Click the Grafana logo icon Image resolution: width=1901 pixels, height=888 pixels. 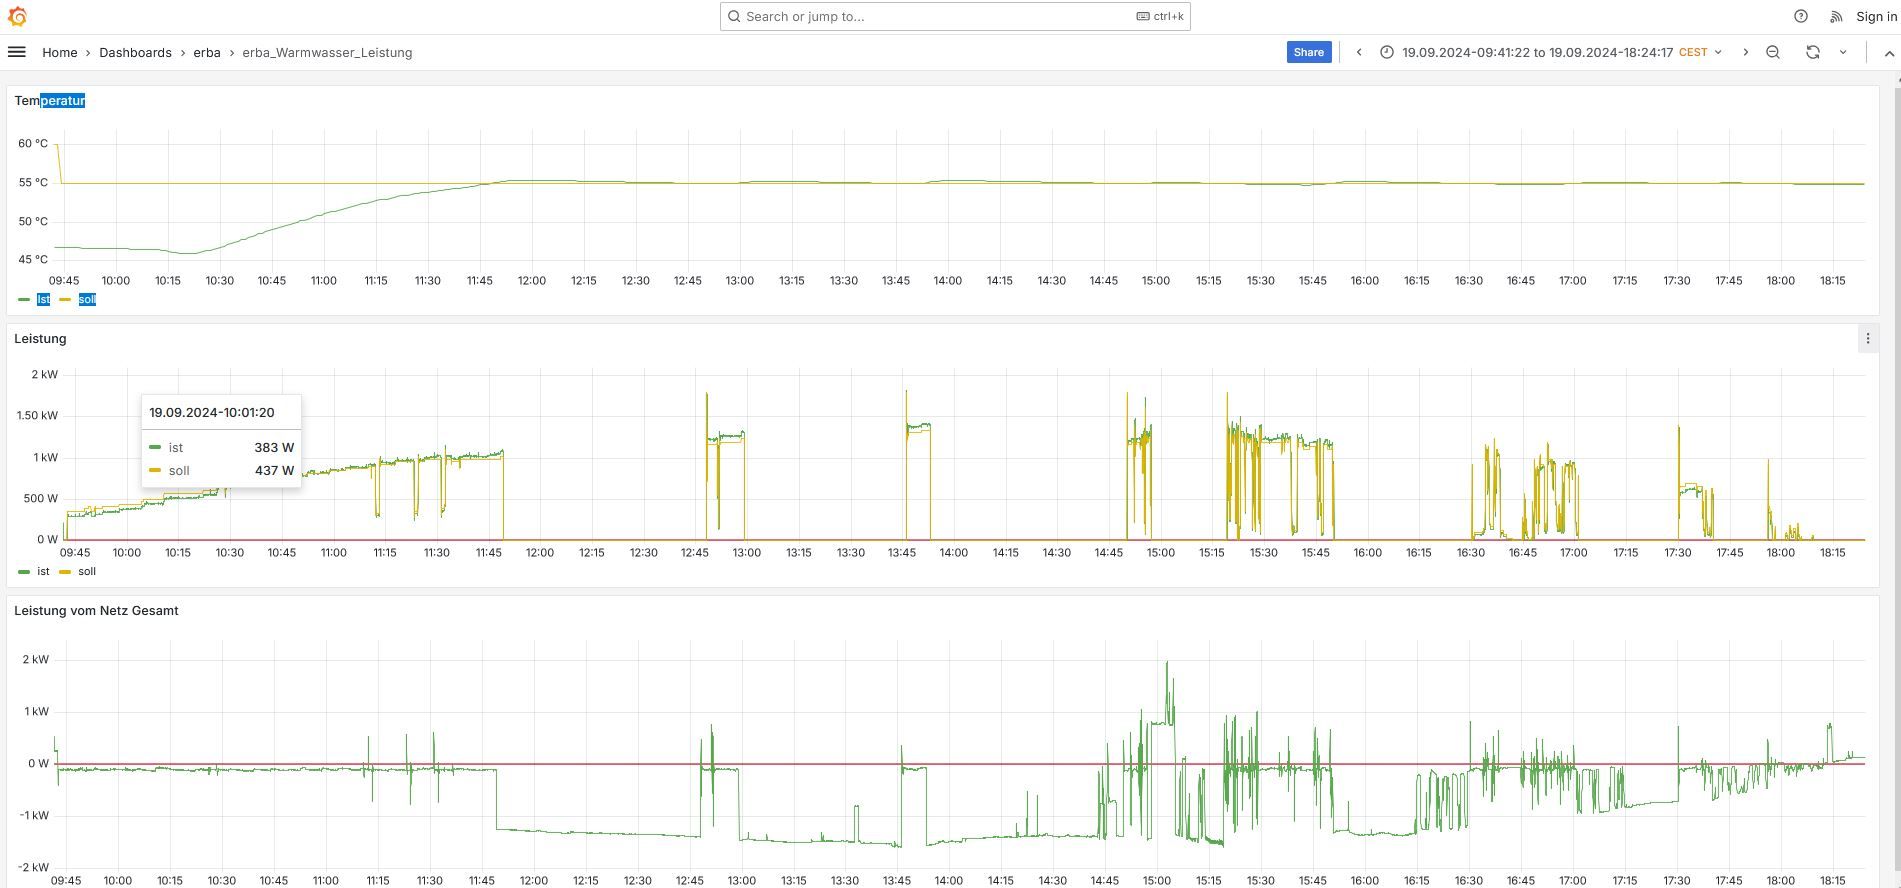(17, 17)
